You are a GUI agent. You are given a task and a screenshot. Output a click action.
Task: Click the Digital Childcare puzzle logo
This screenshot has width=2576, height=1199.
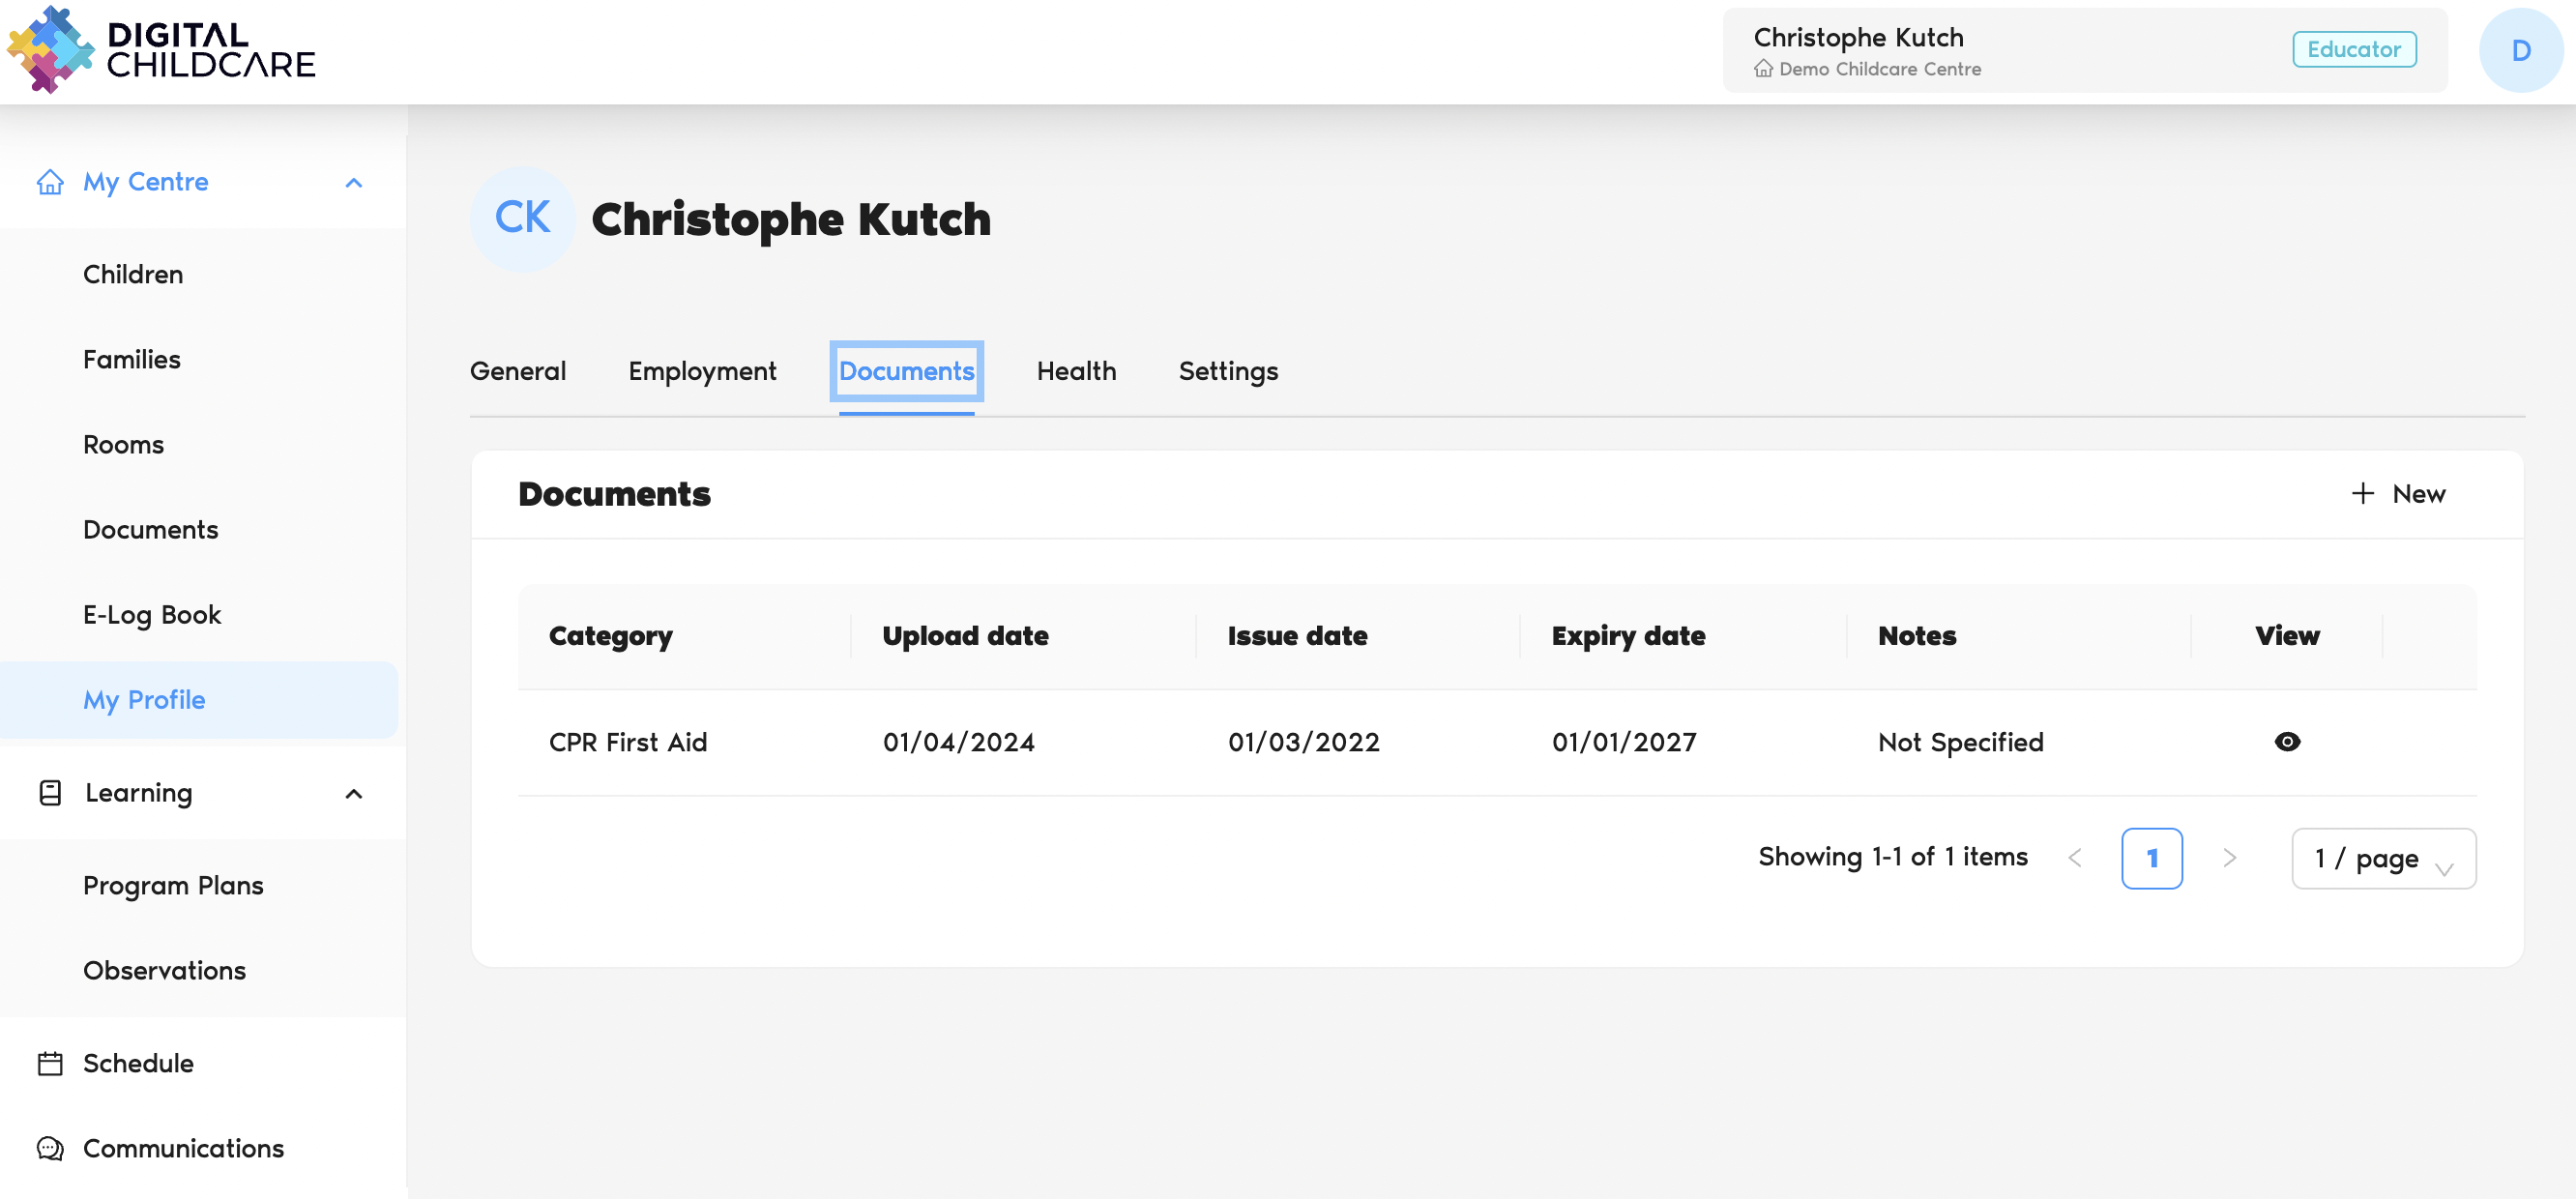pyautogui.click(x=50, y=50)
